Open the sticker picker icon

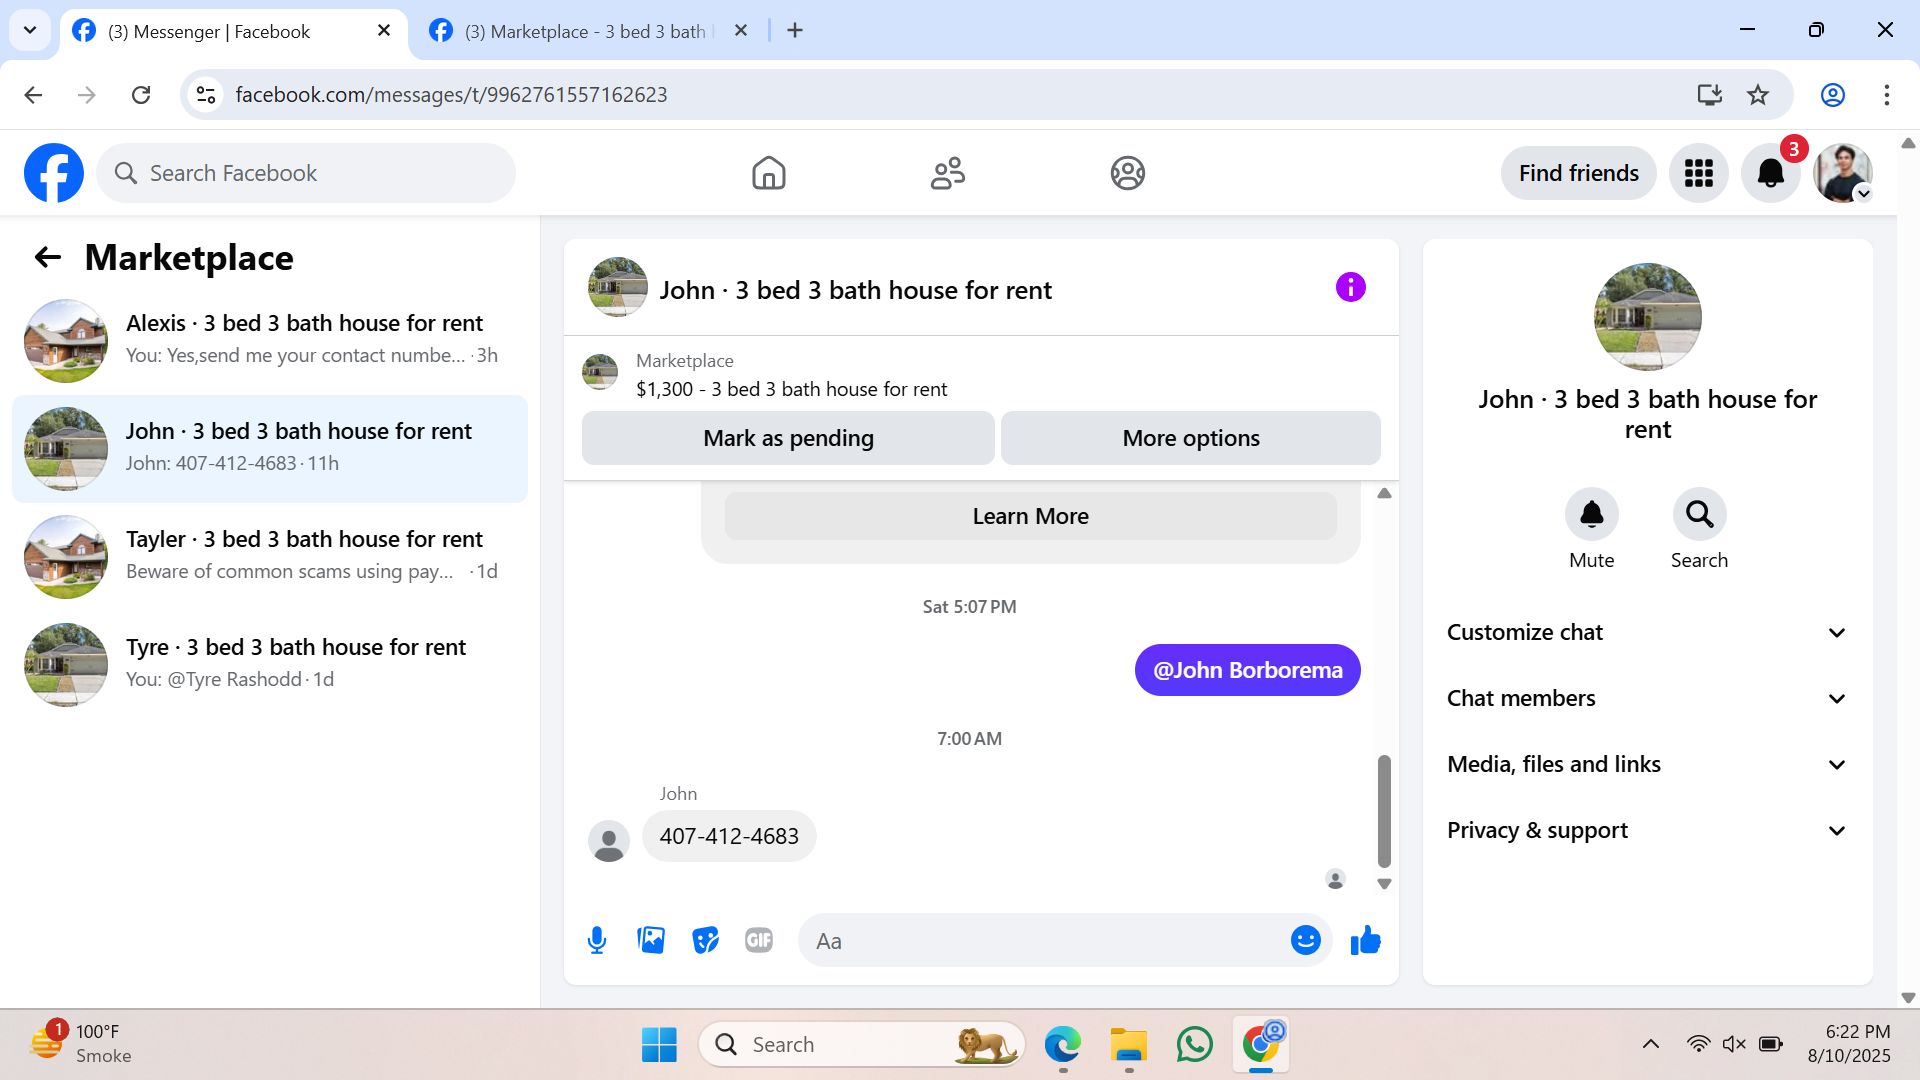pos(705,940)
